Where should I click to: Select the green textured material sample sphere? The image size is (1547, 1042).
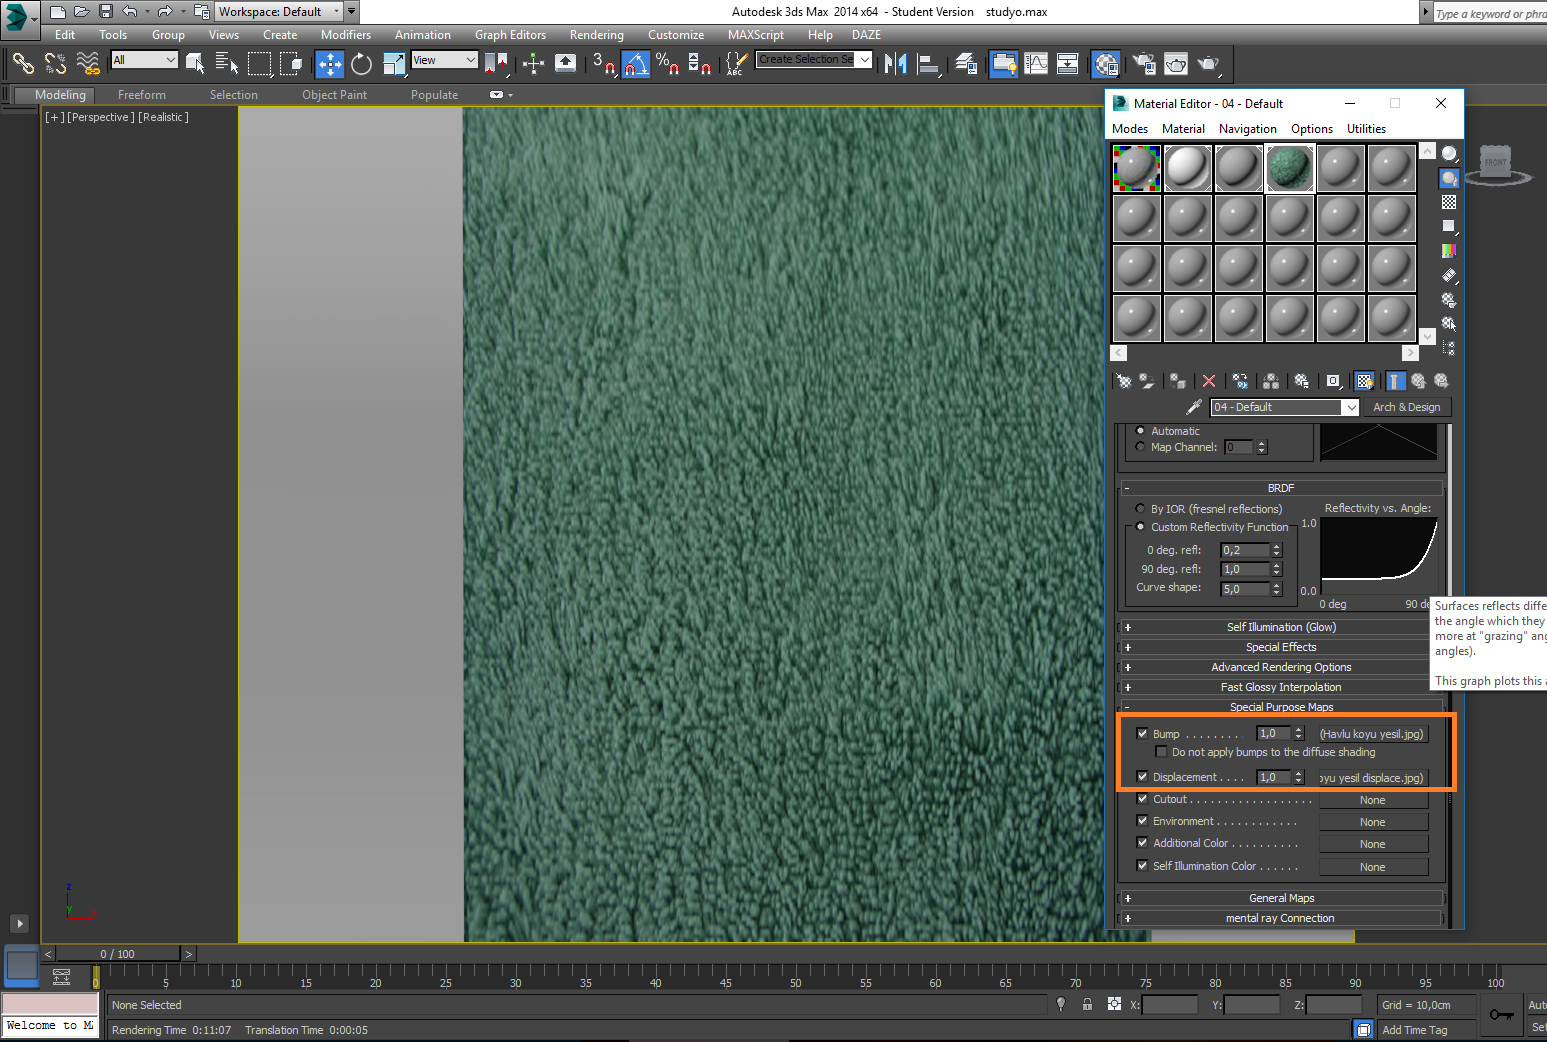(1289, 167)
